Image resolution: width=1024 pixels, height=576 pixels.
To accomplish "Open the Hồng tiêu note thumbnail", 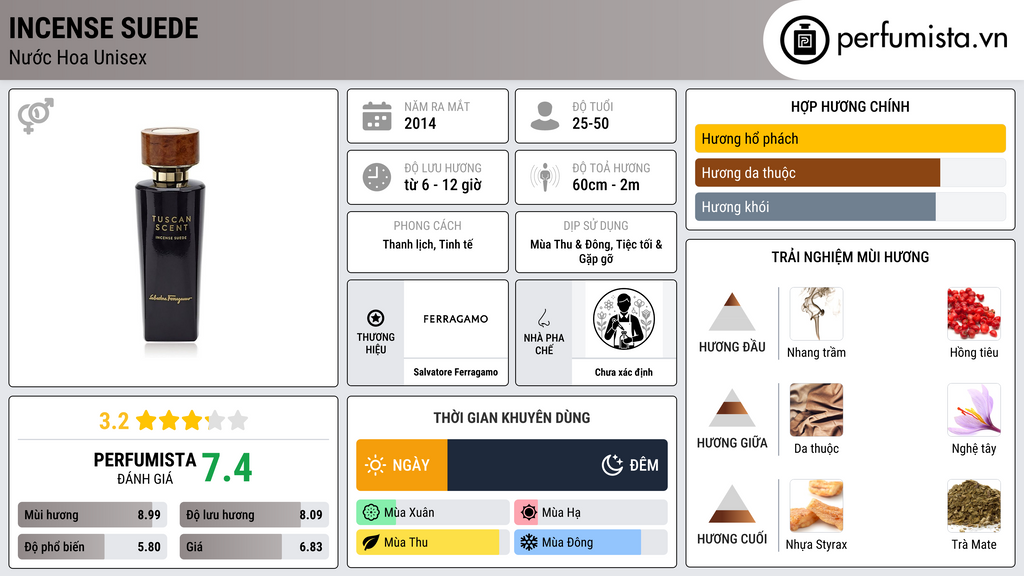I will click(x=974, y=314).
